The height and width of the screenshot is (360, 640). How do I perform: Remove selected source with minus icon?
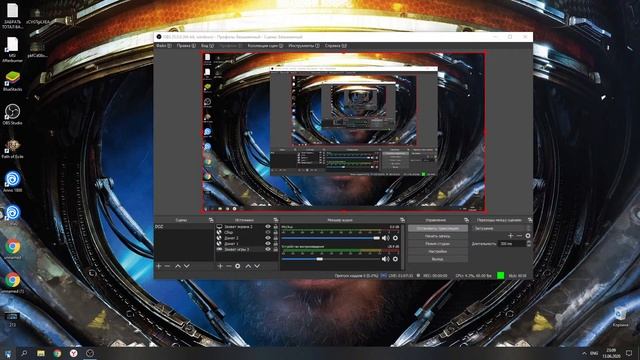pos(229,266)
